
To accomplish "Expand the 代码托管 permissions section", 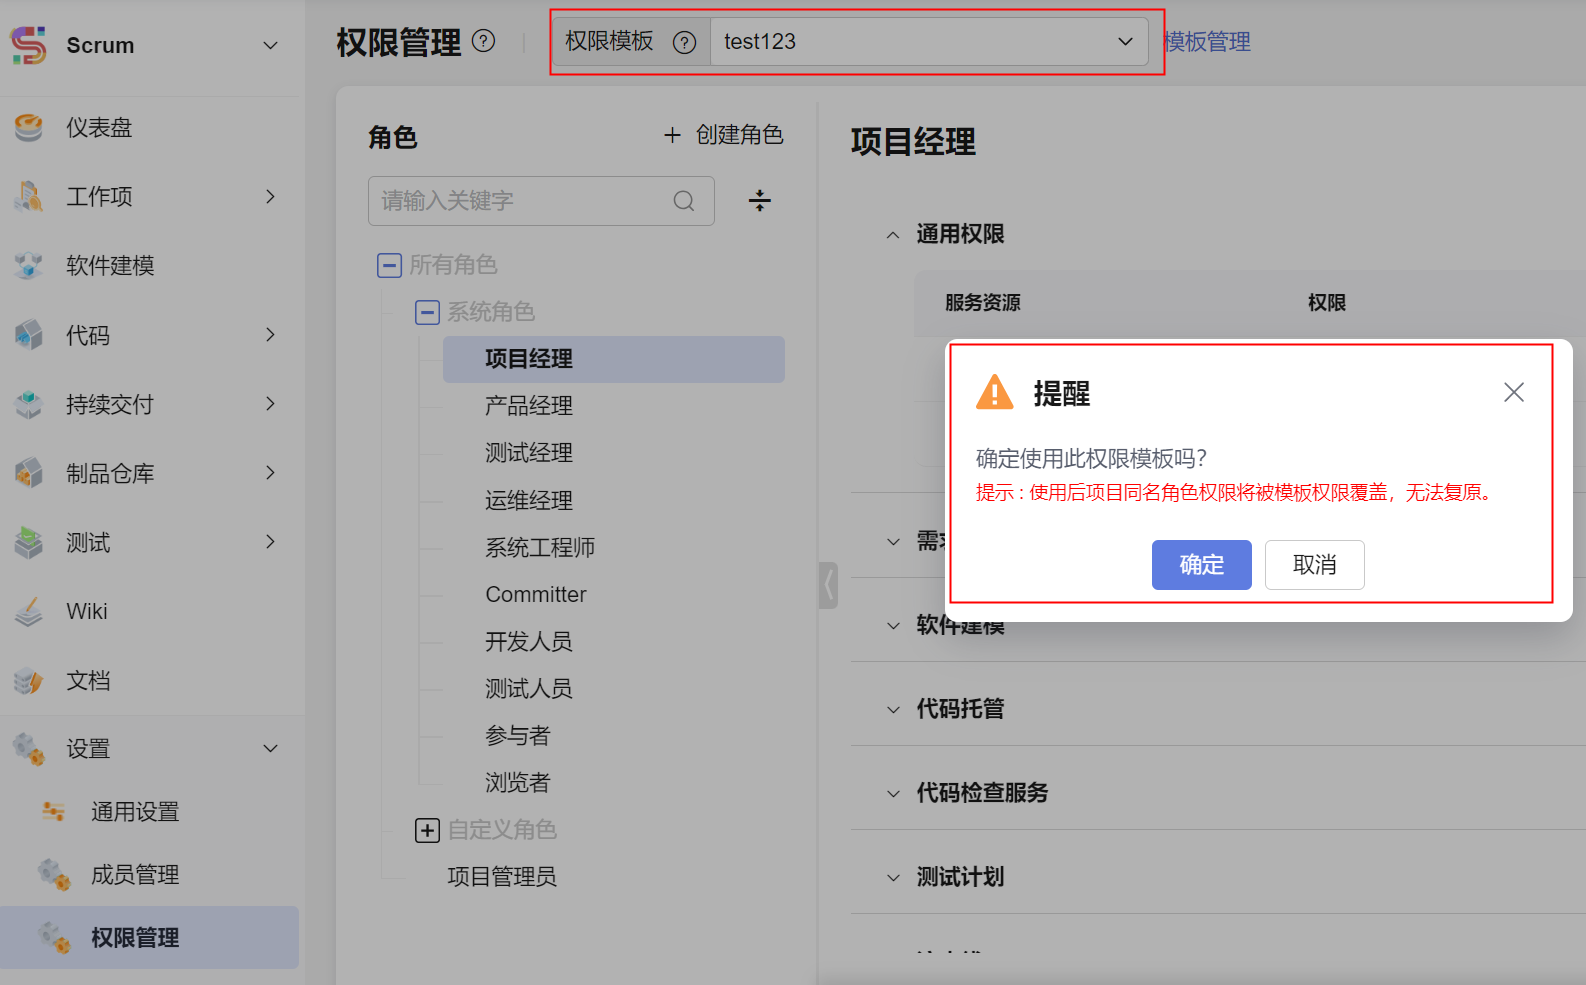I will (x=893, y=710).
